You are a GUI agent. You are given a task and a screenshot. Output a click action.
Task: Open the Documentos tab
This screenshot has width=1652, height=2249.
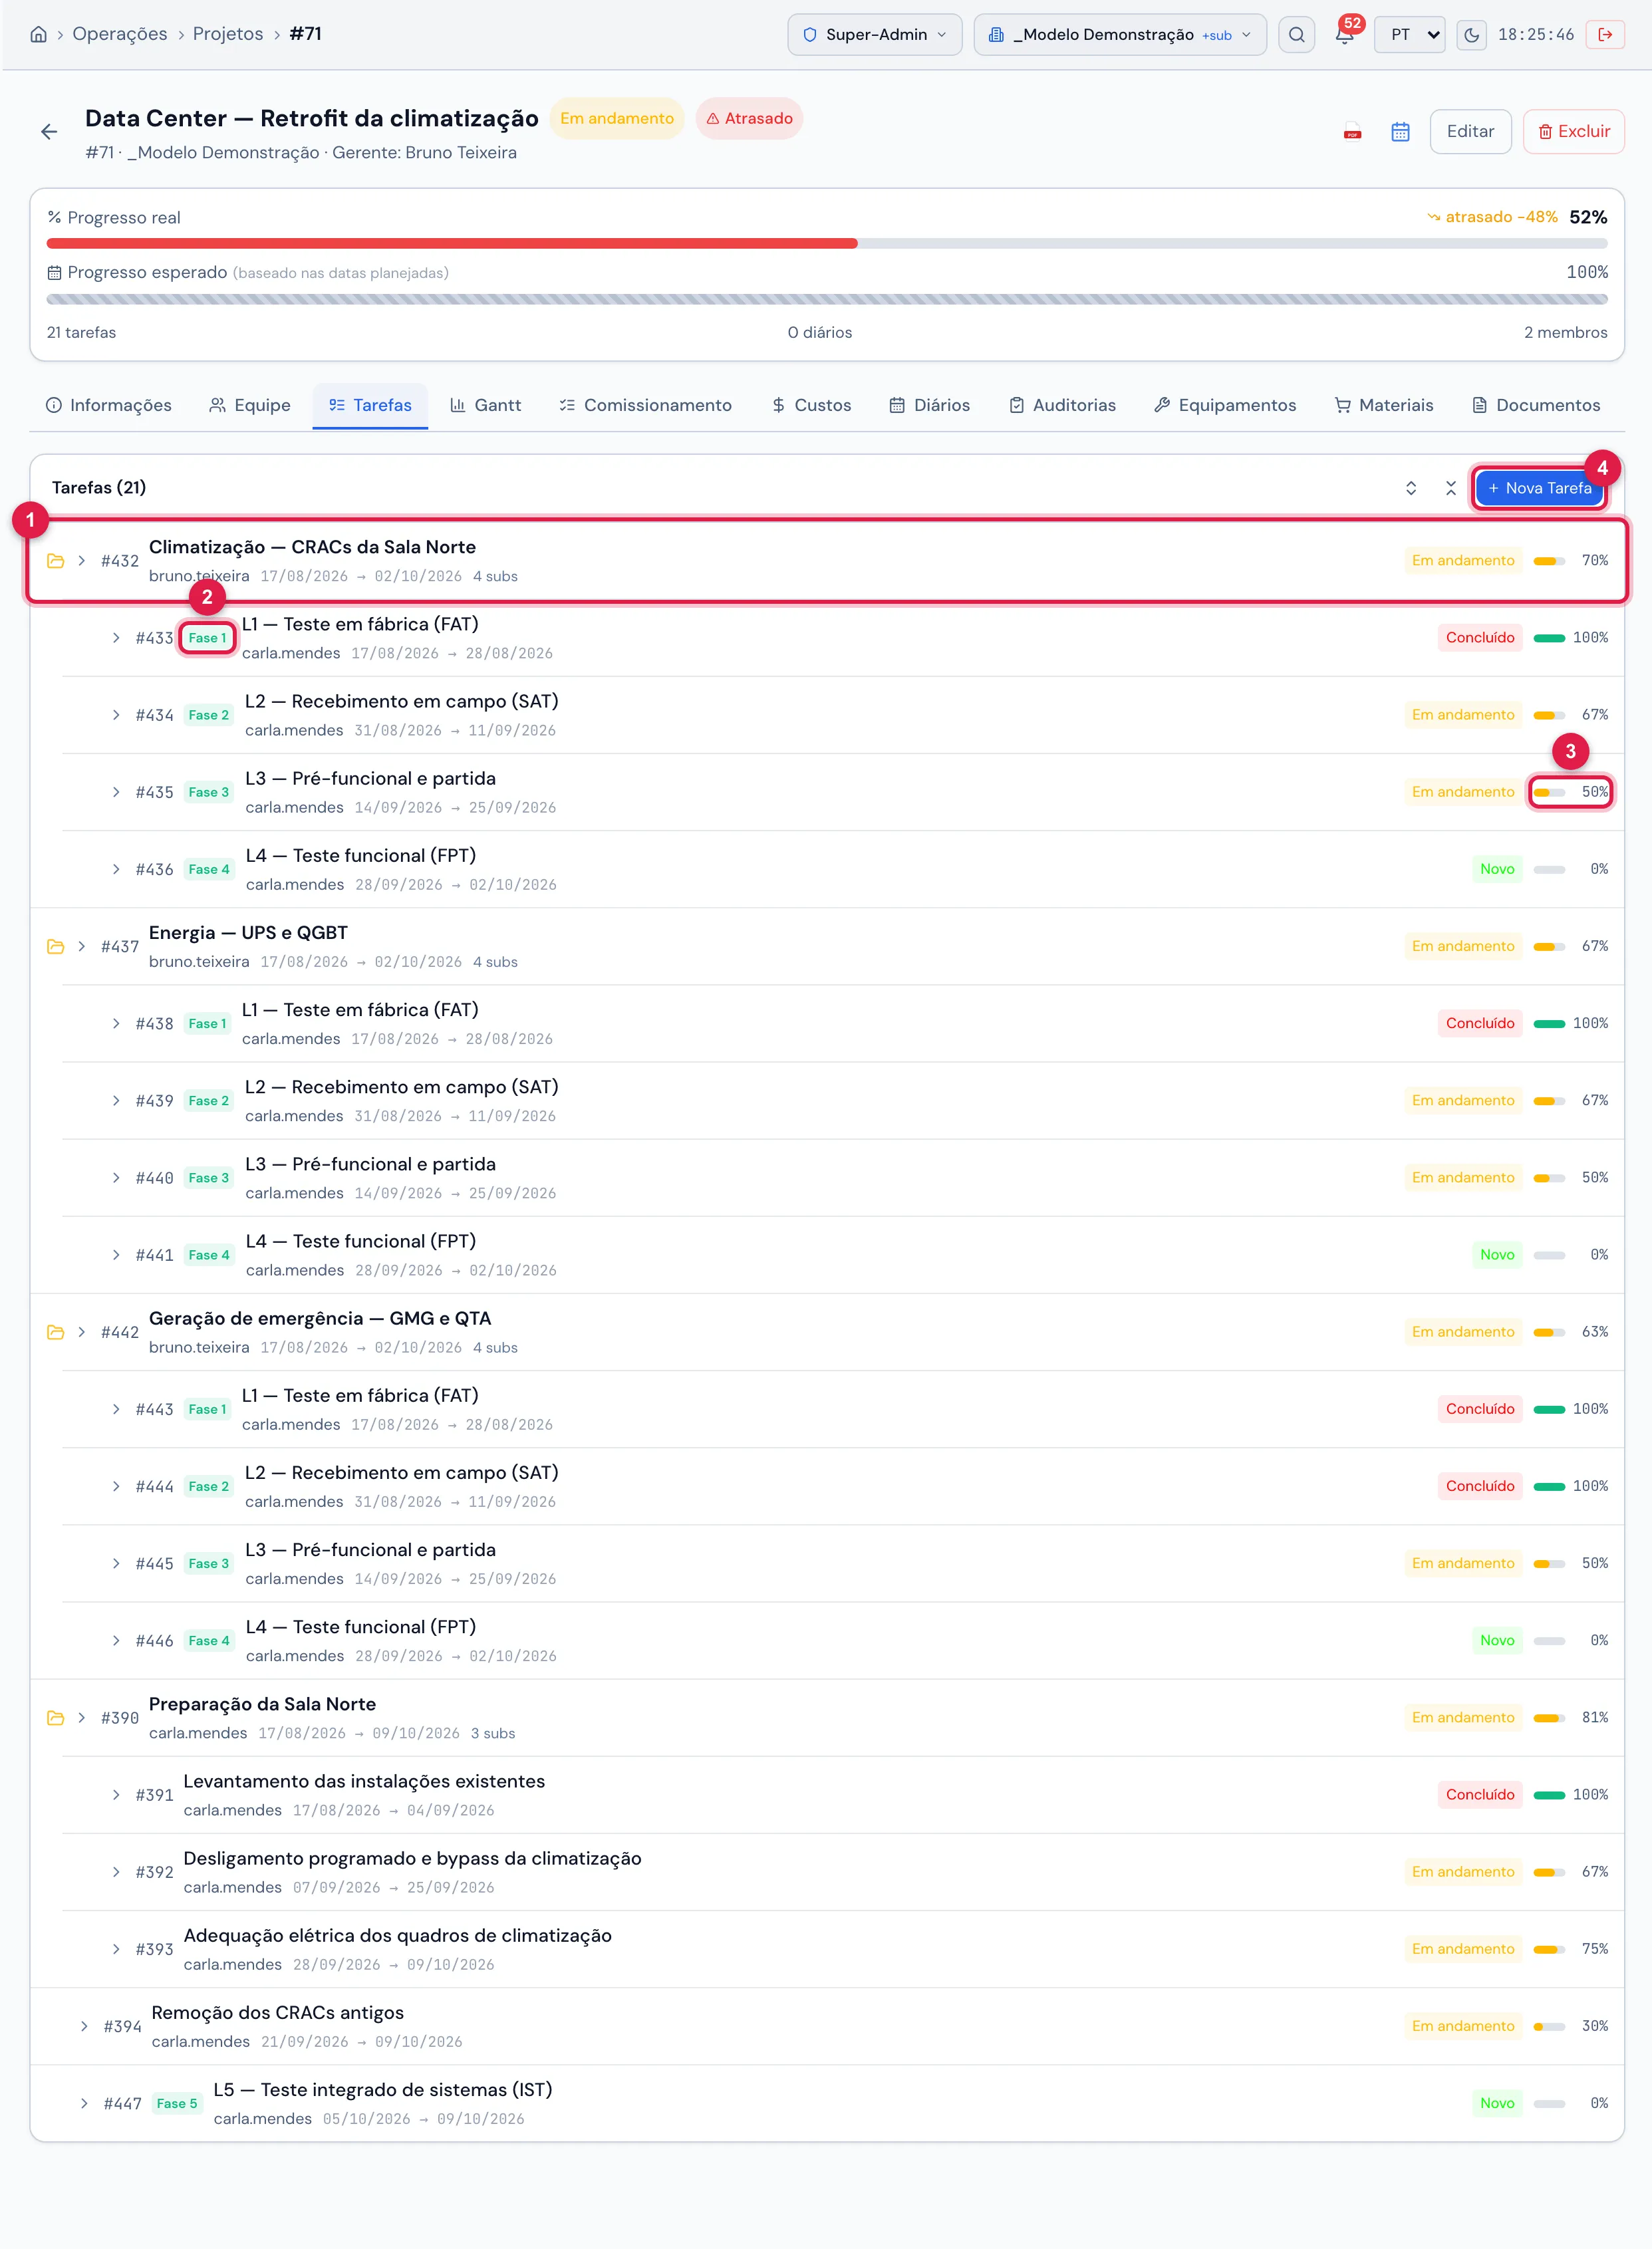(x=1536, y=405)
